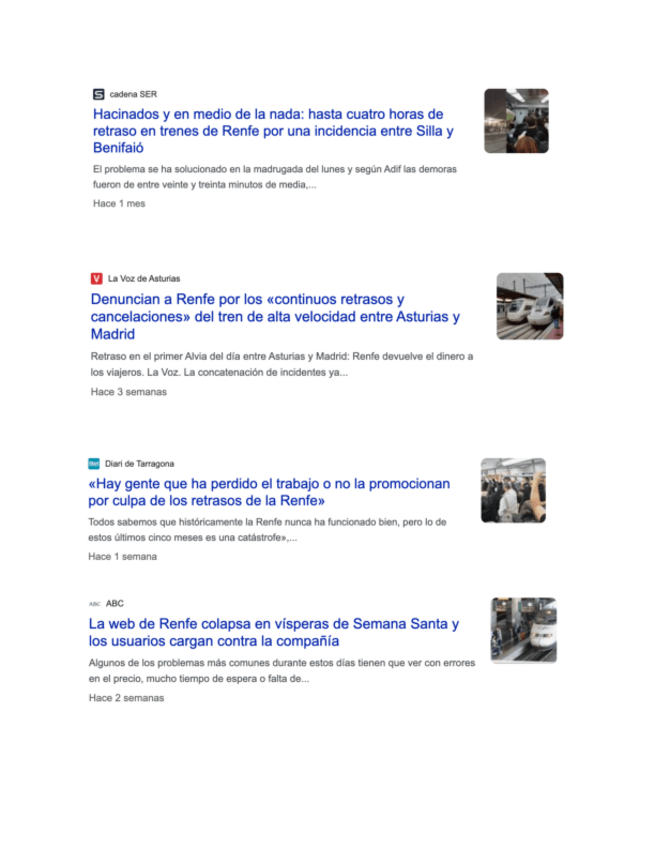655x848 pixels.
Task: Click the 'Diari de Tarragona' source name
Action: click(x=140, y=463)
